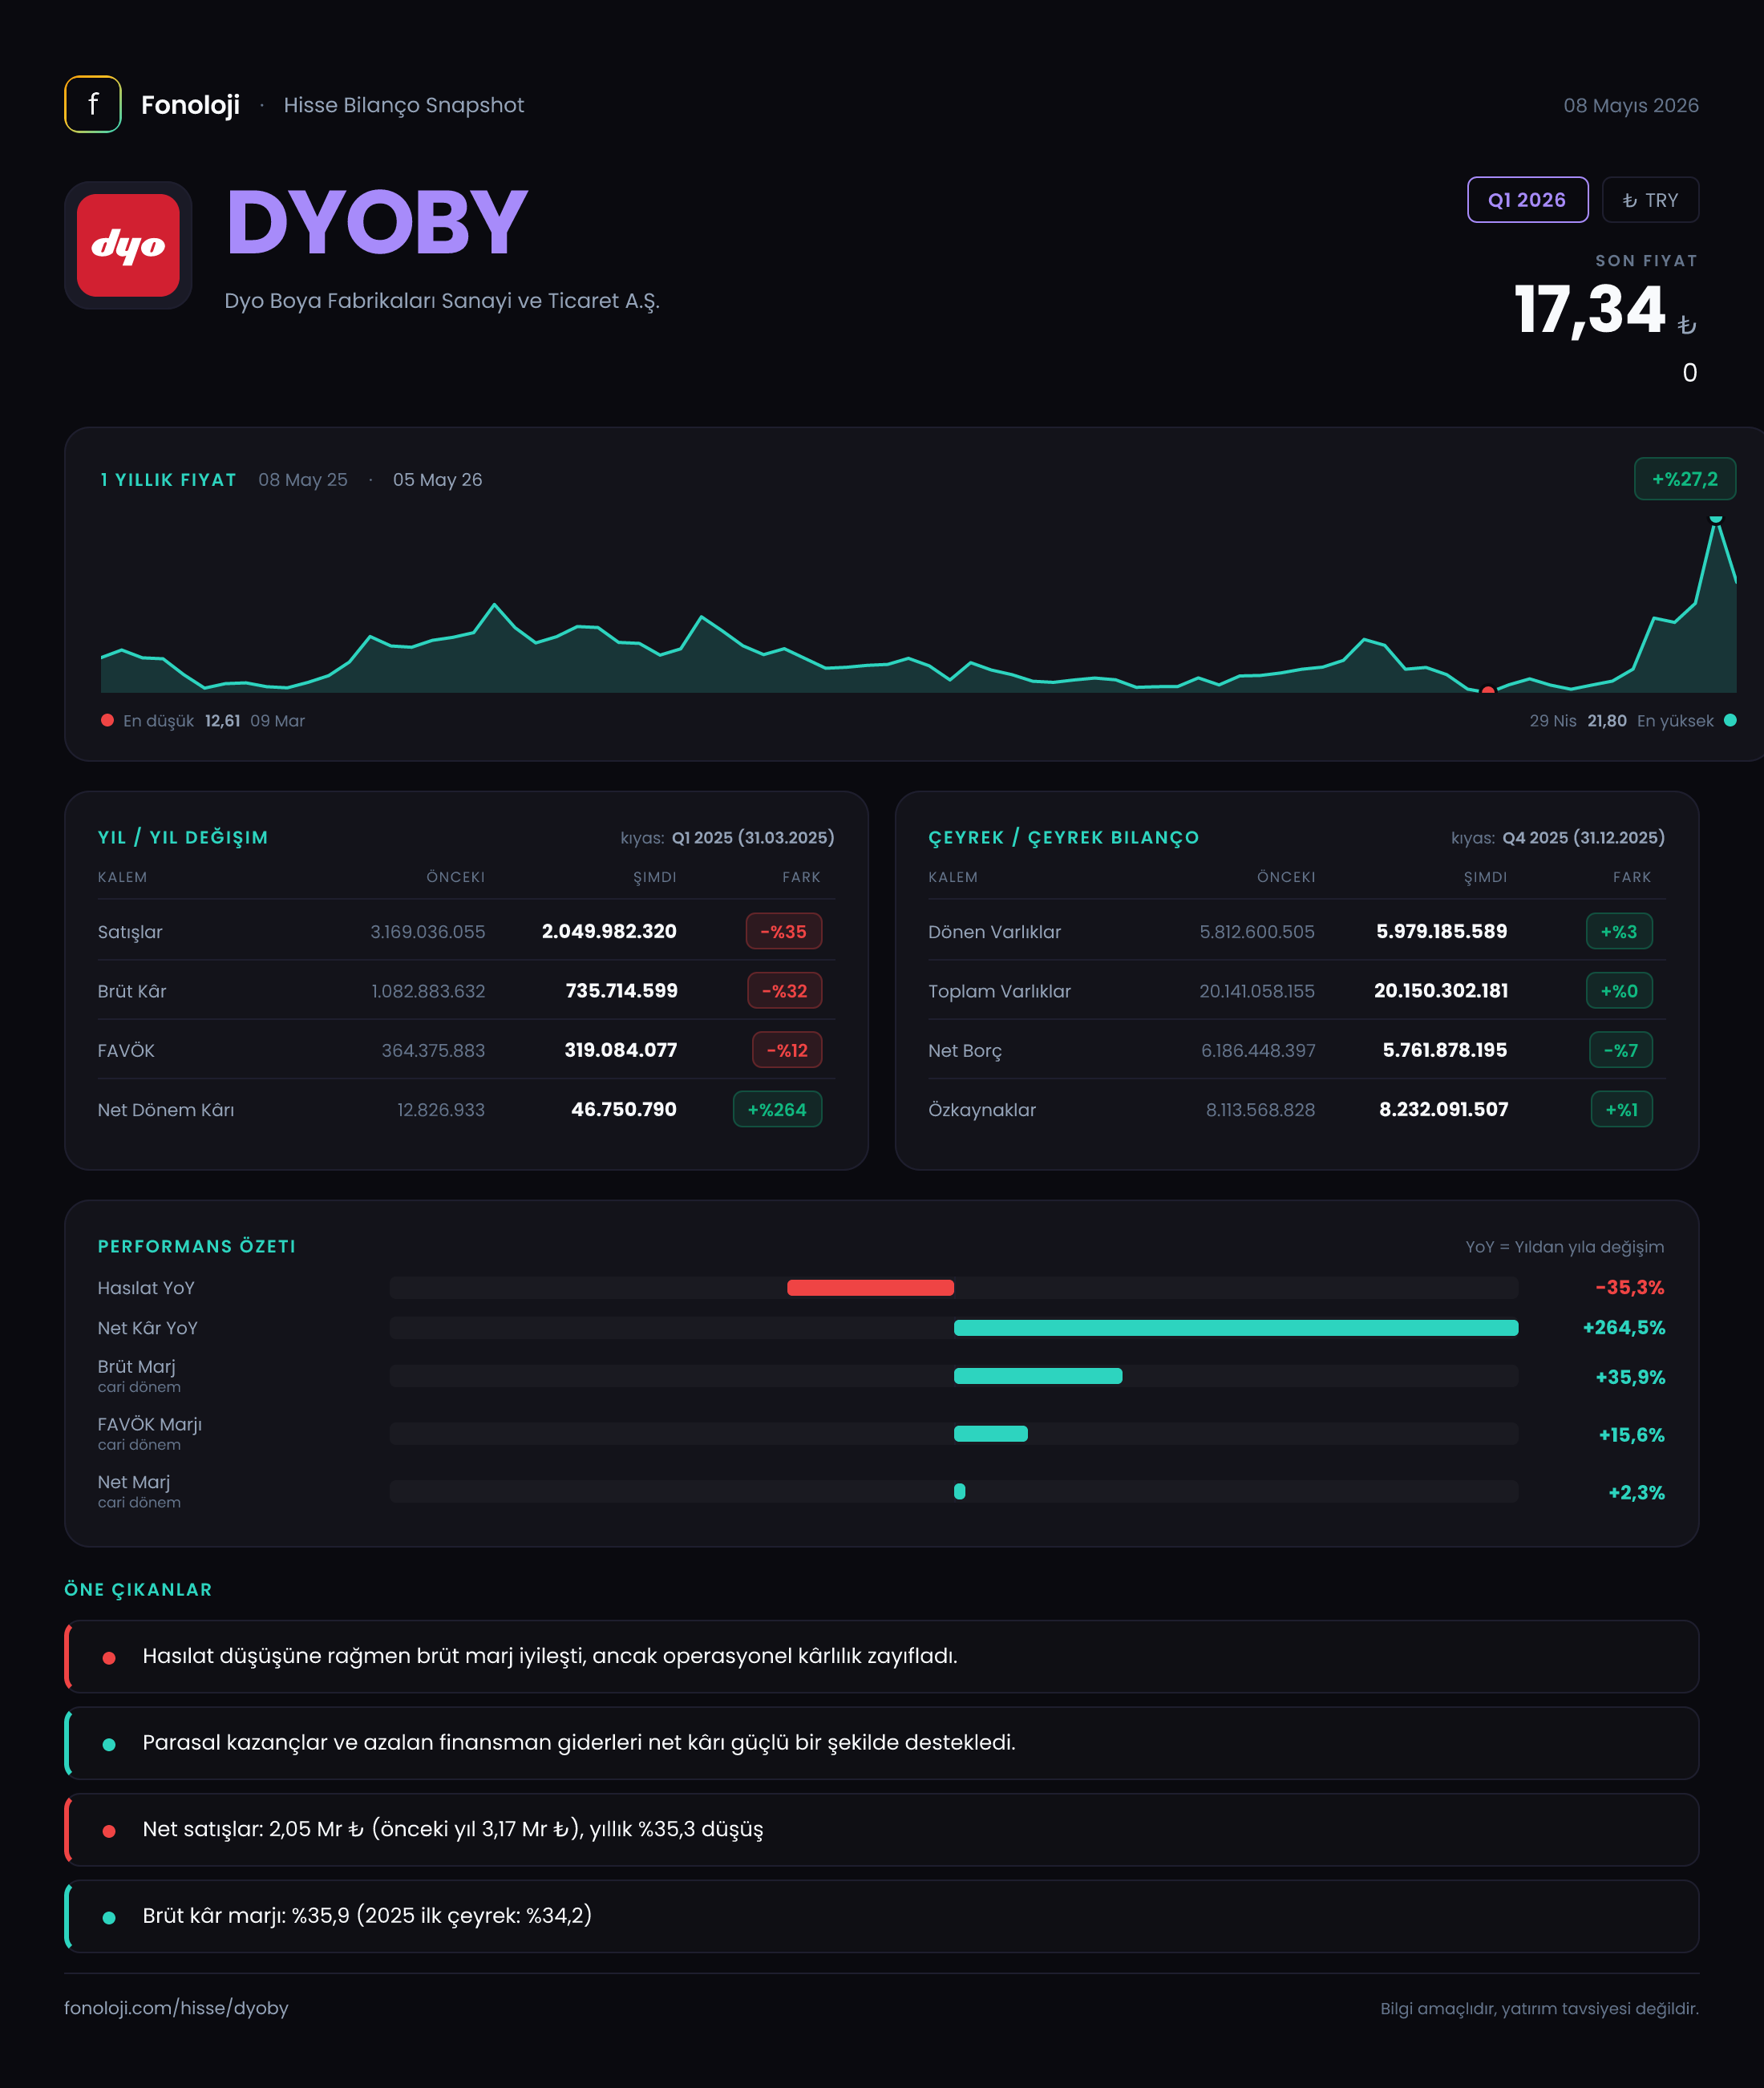Image resolution: width=1764 pixels, height=2088 pixels.
Task: Click the 08 Mayıs 2026 date
Action: 1631,105
